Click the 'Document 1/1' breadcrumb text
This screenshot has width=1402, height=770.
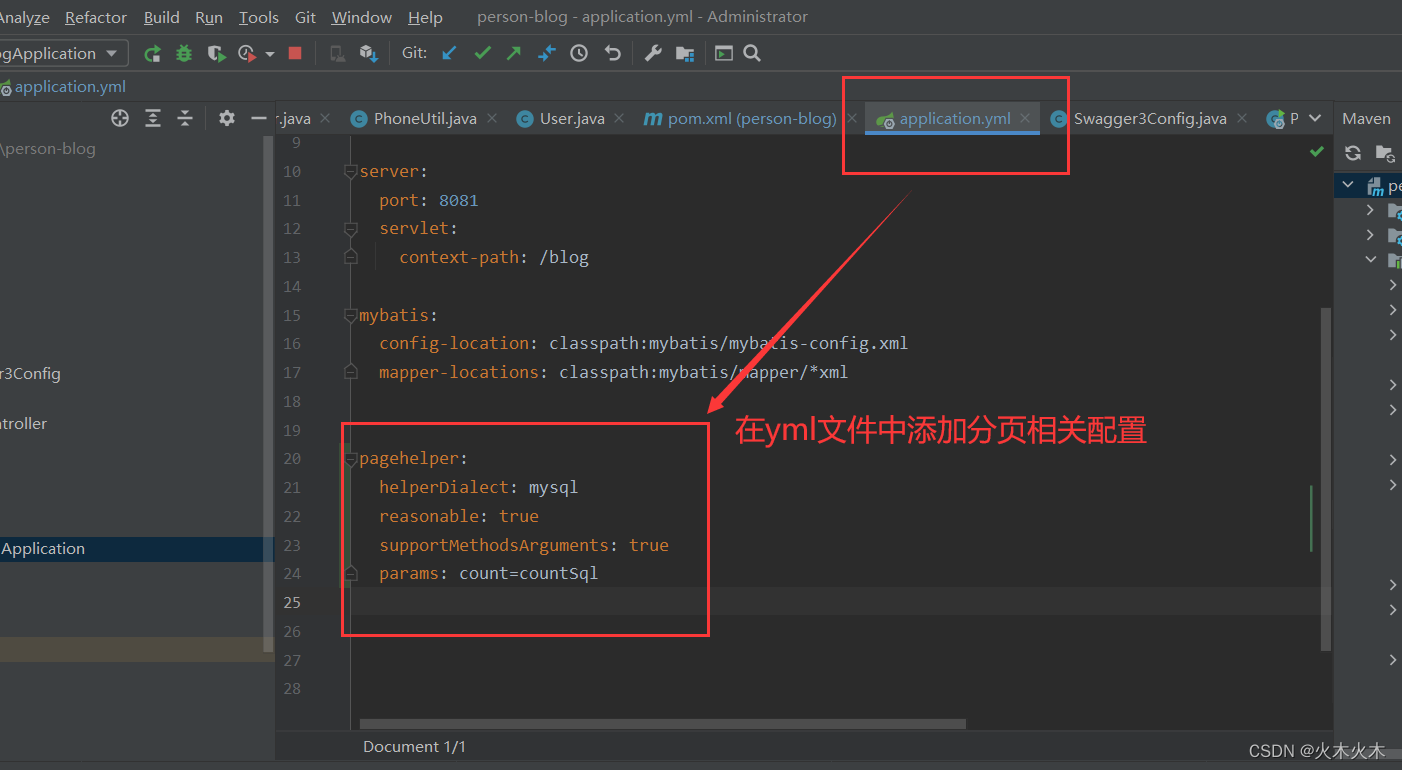[x=414, y=747]
